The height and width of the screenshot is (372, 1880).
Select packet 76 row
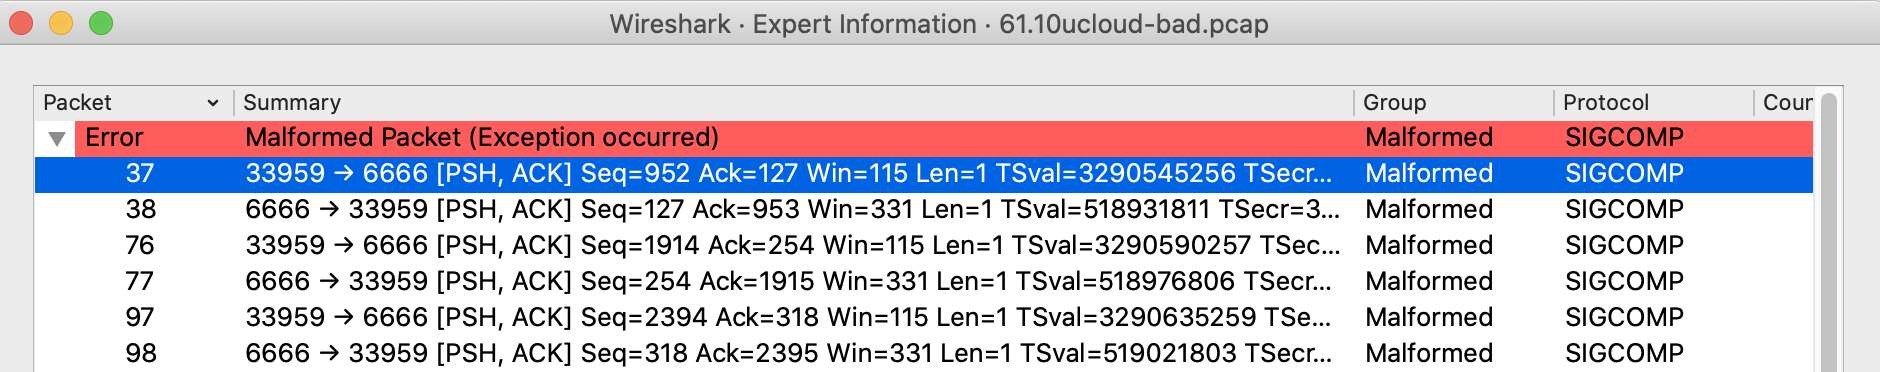(x=924, y=246)
